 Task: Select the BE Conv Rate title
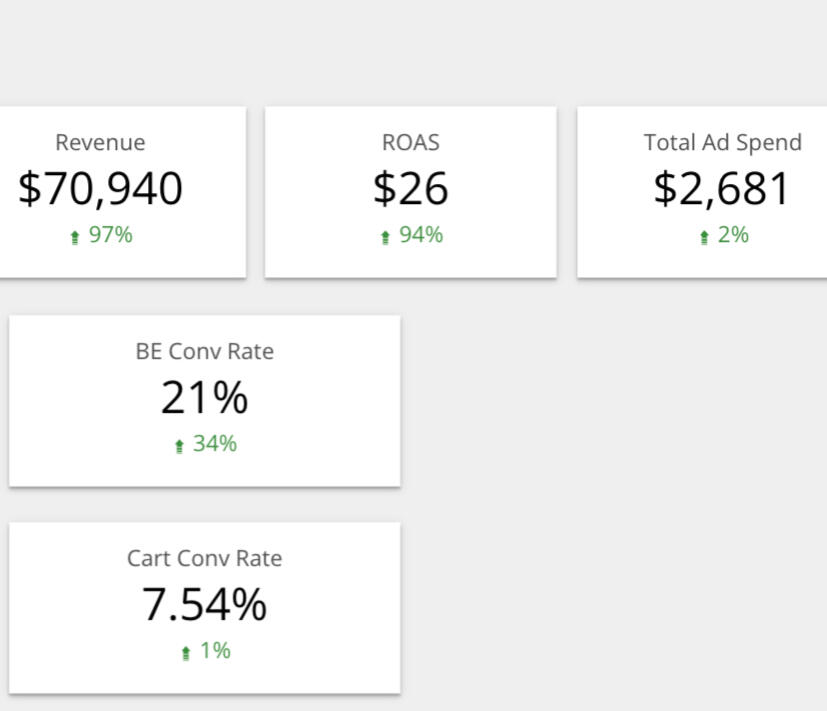click(204, 351)
